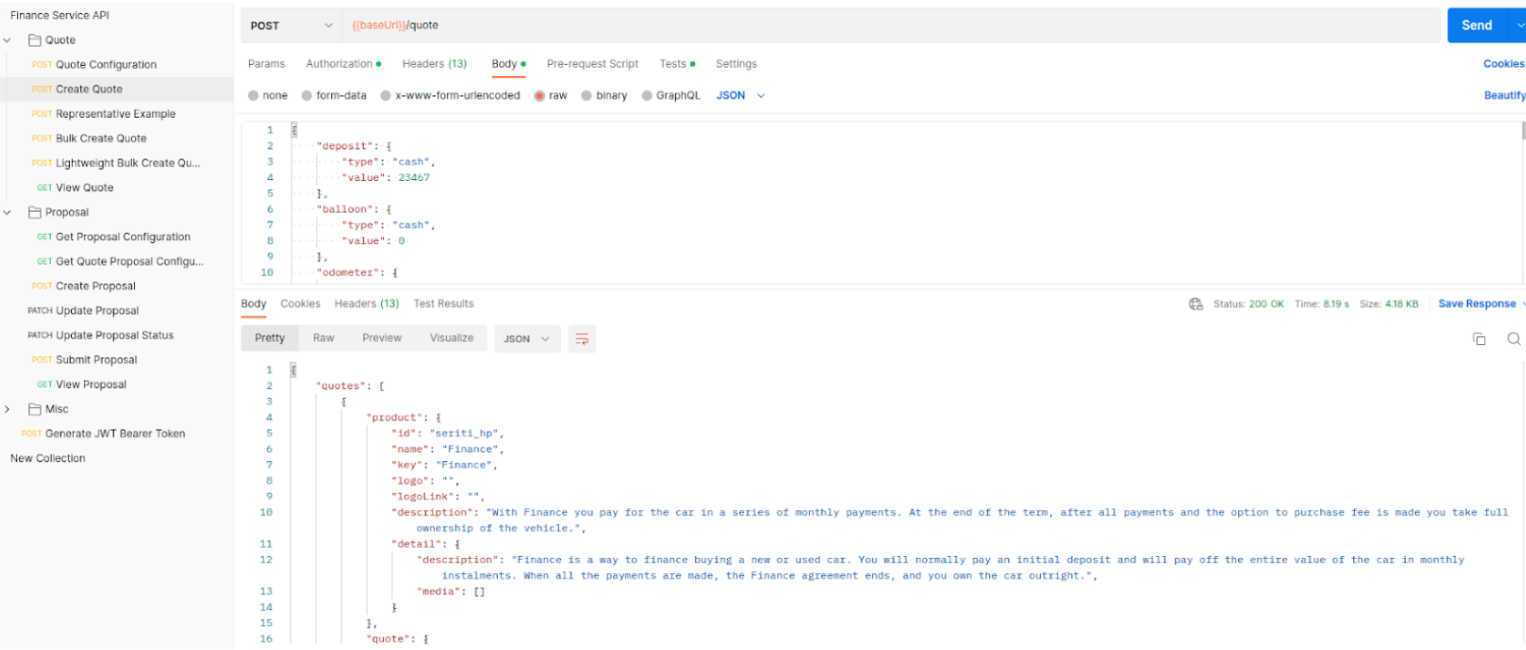The width and height of the screenshot is (1526, 650).
Task: Click the Misc folder icon
Action: click(x=35, y=409)
